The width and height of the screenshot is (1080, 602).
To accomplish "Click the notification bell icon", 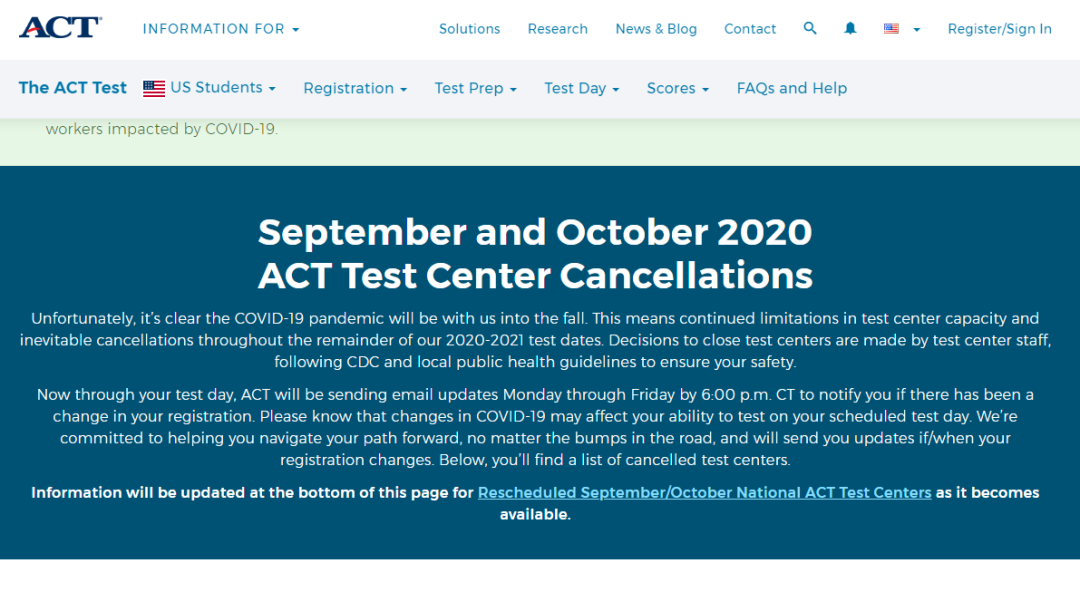I will click(x=850, y=29).
